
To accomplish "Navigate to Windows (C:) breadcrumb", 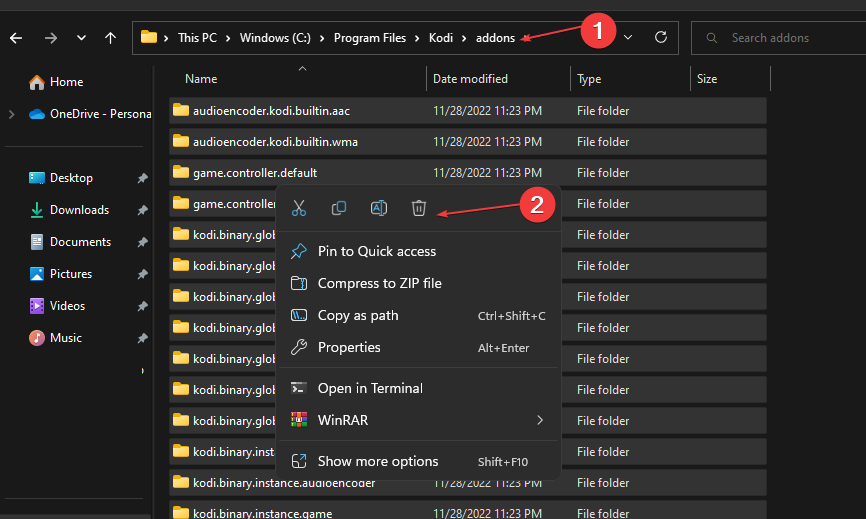I will [x=275, y=38].
